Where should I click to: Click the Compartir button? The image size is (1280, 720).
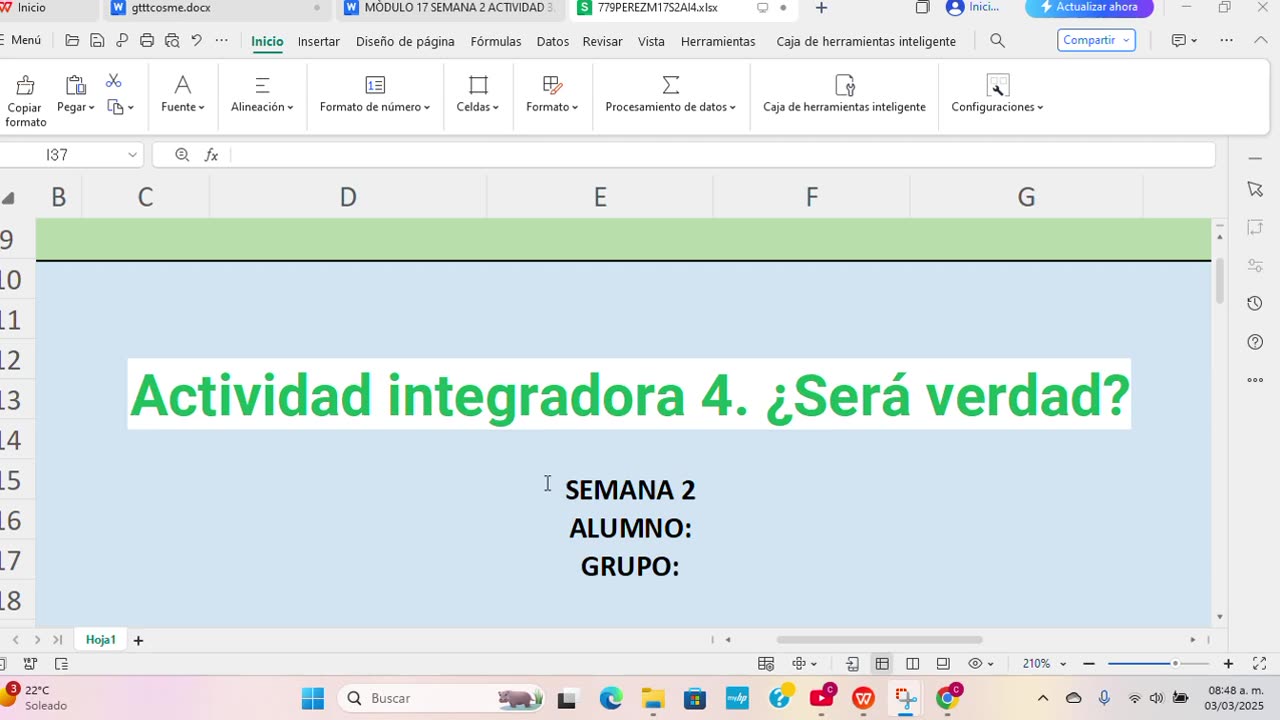click(1096, 40)
